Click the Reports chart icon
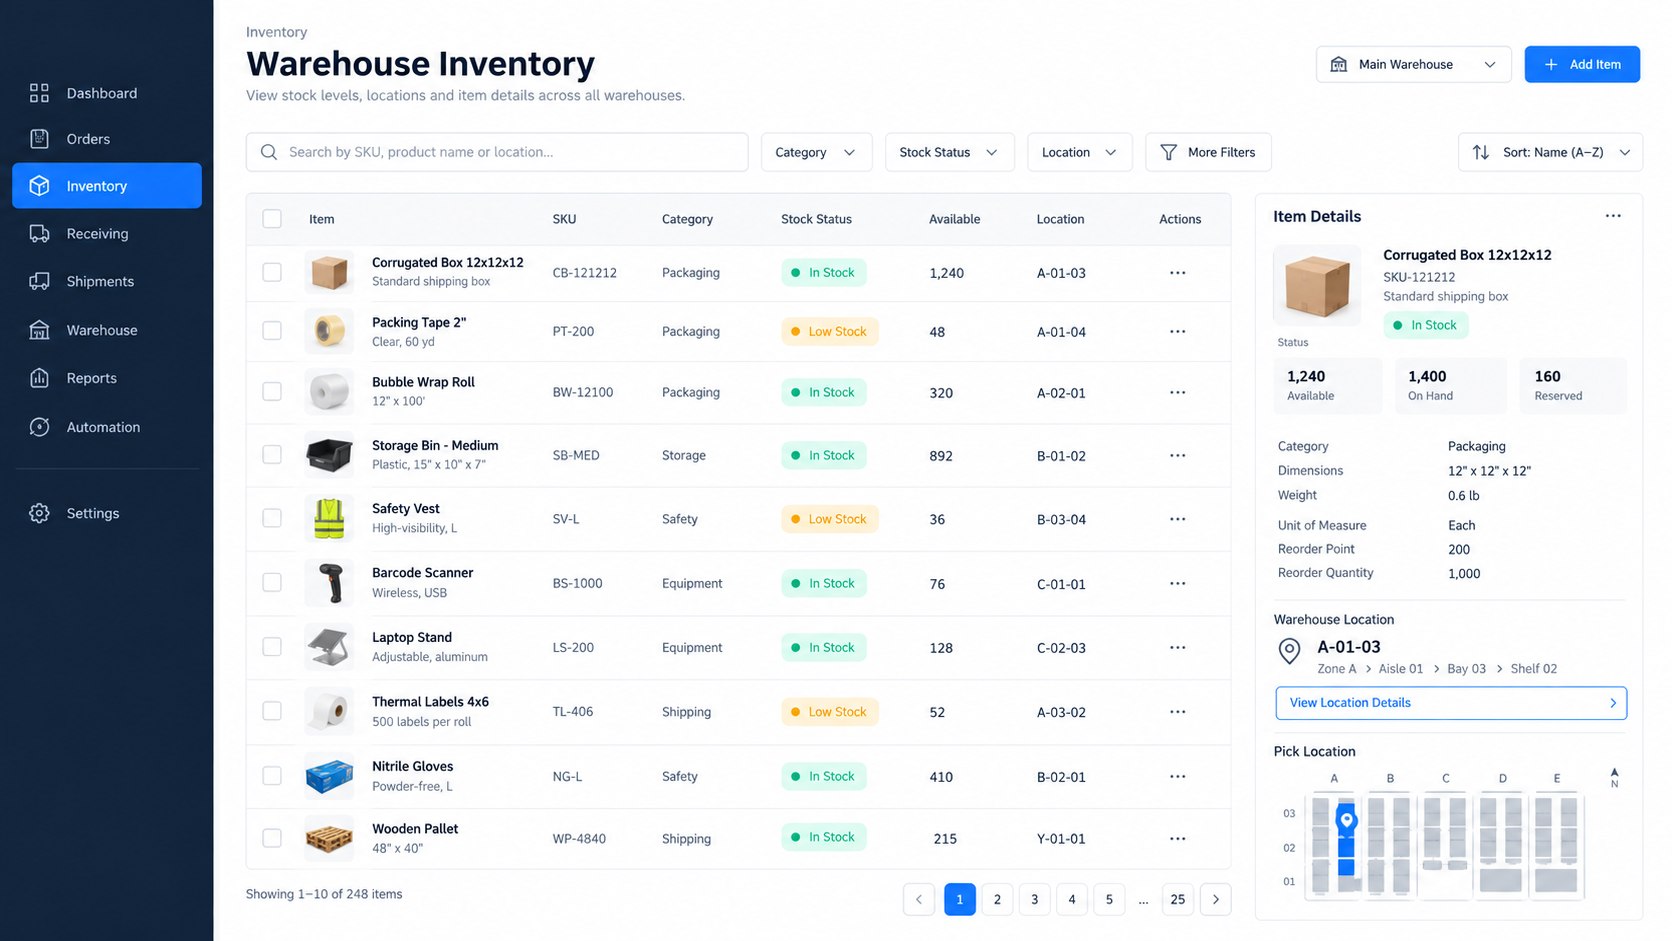Image resolution: width=1672 pixels, height=941 pixels. coord(39,378)
